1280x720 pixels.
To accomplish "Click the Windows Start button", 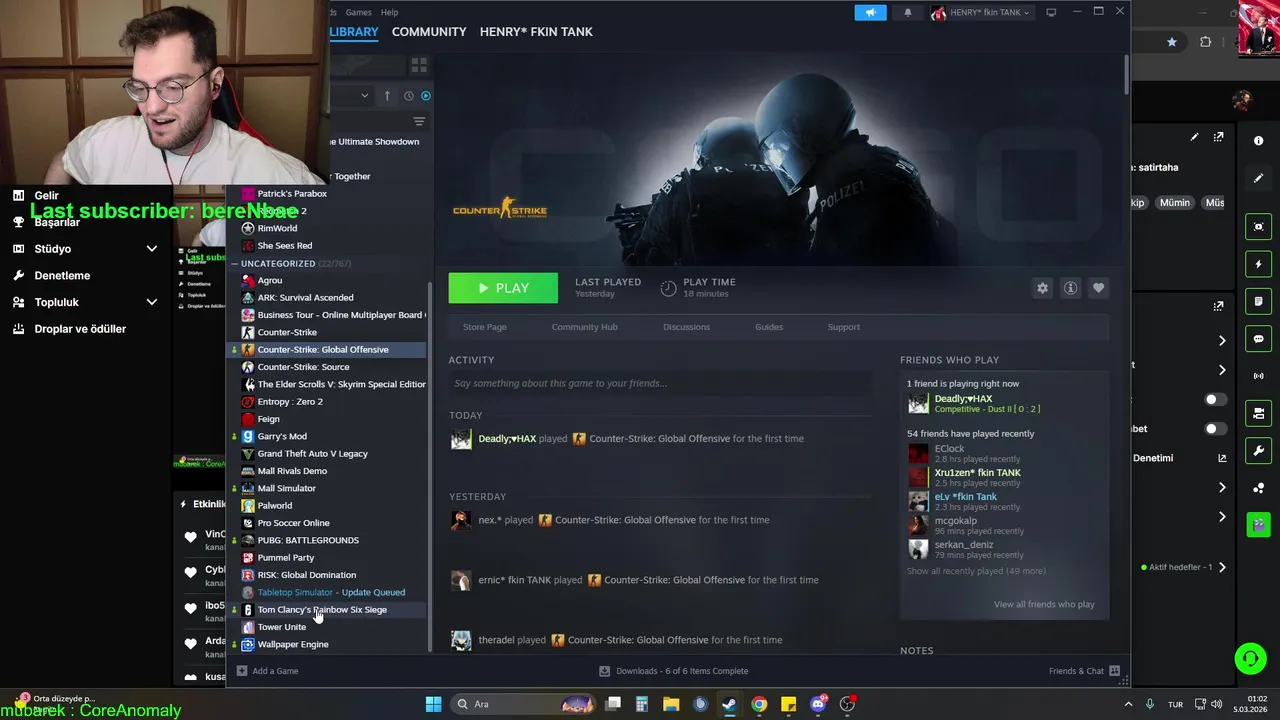I will point(433,704).
